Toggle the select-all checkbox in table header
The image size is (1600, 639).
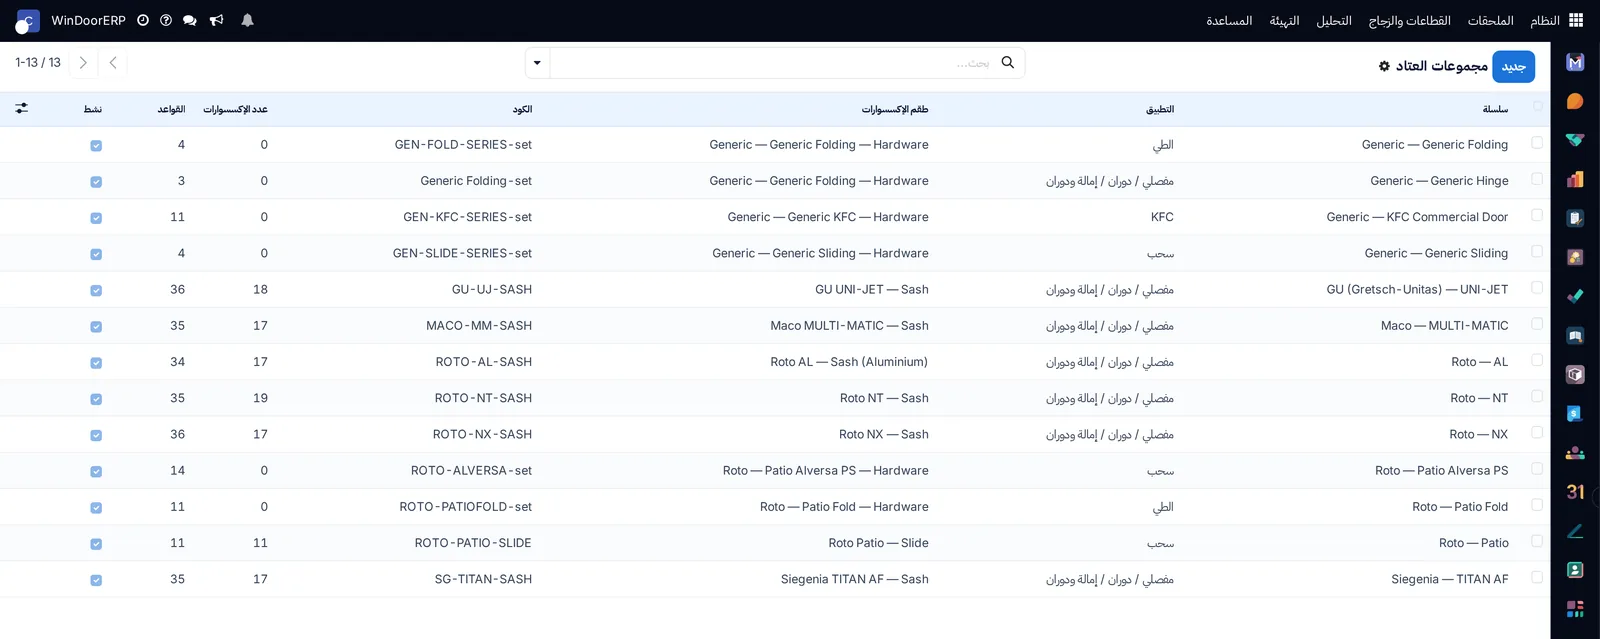pyautogui.click(x=1537, y=106)
